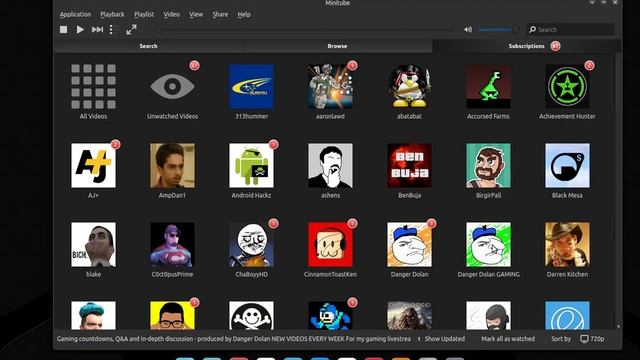This screenshot has height=360, width=640.
Task: Open the All Videos grid icon
Action: [x=93, y=86]
